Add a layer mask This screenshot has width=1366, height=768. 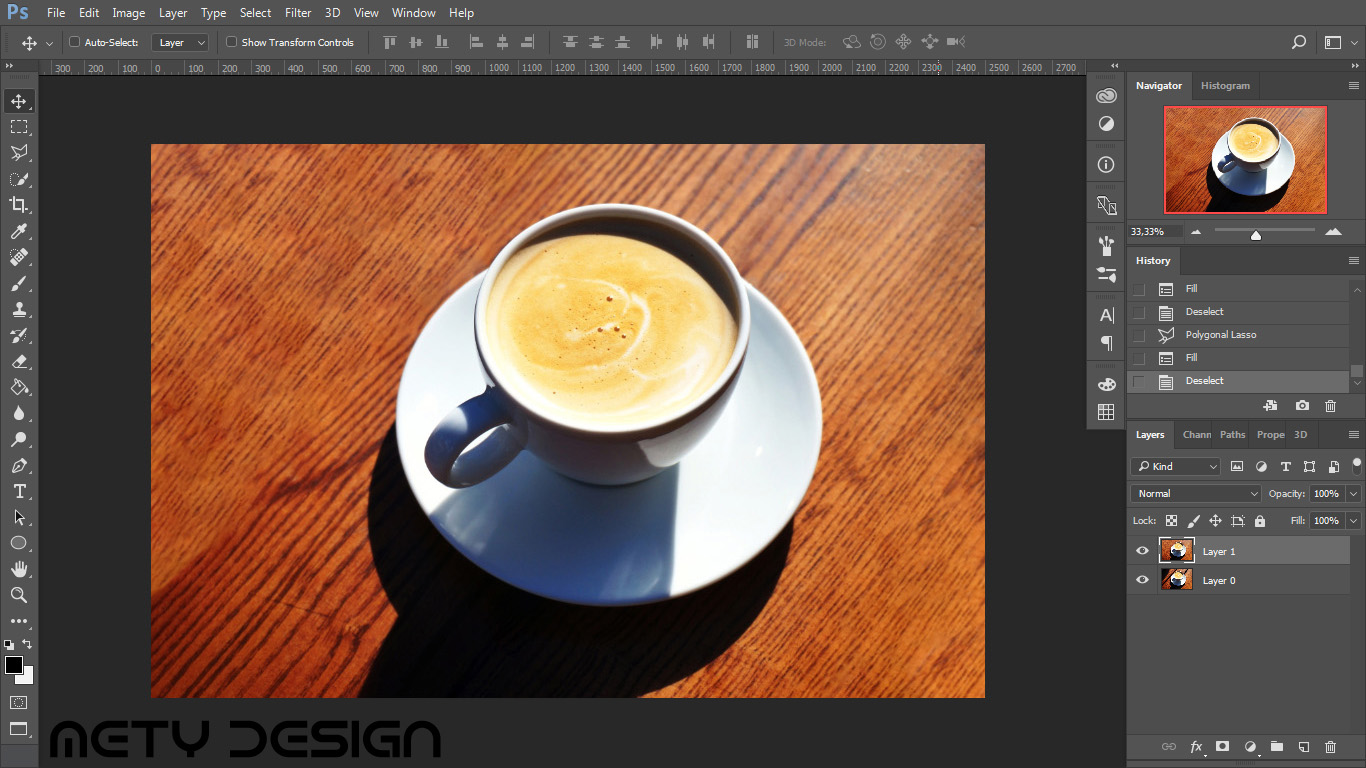coord(1222,747)
